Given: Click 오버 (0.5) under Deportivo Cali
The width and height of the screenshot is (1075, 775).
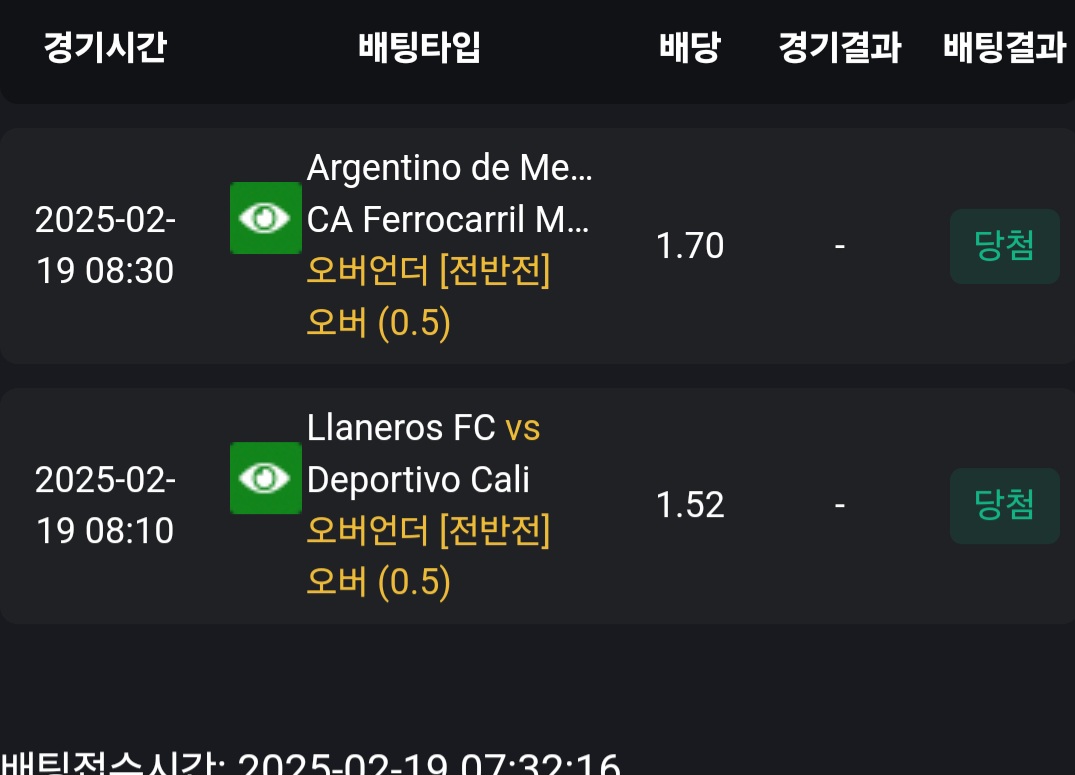Looking at the screenshot, I should tap(378, 582).
